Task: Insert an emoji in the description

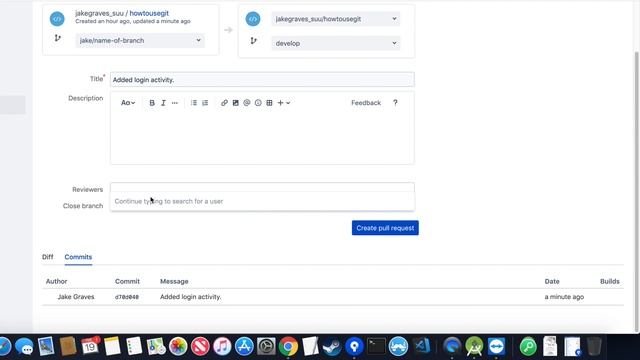Action: pos(258,103)
